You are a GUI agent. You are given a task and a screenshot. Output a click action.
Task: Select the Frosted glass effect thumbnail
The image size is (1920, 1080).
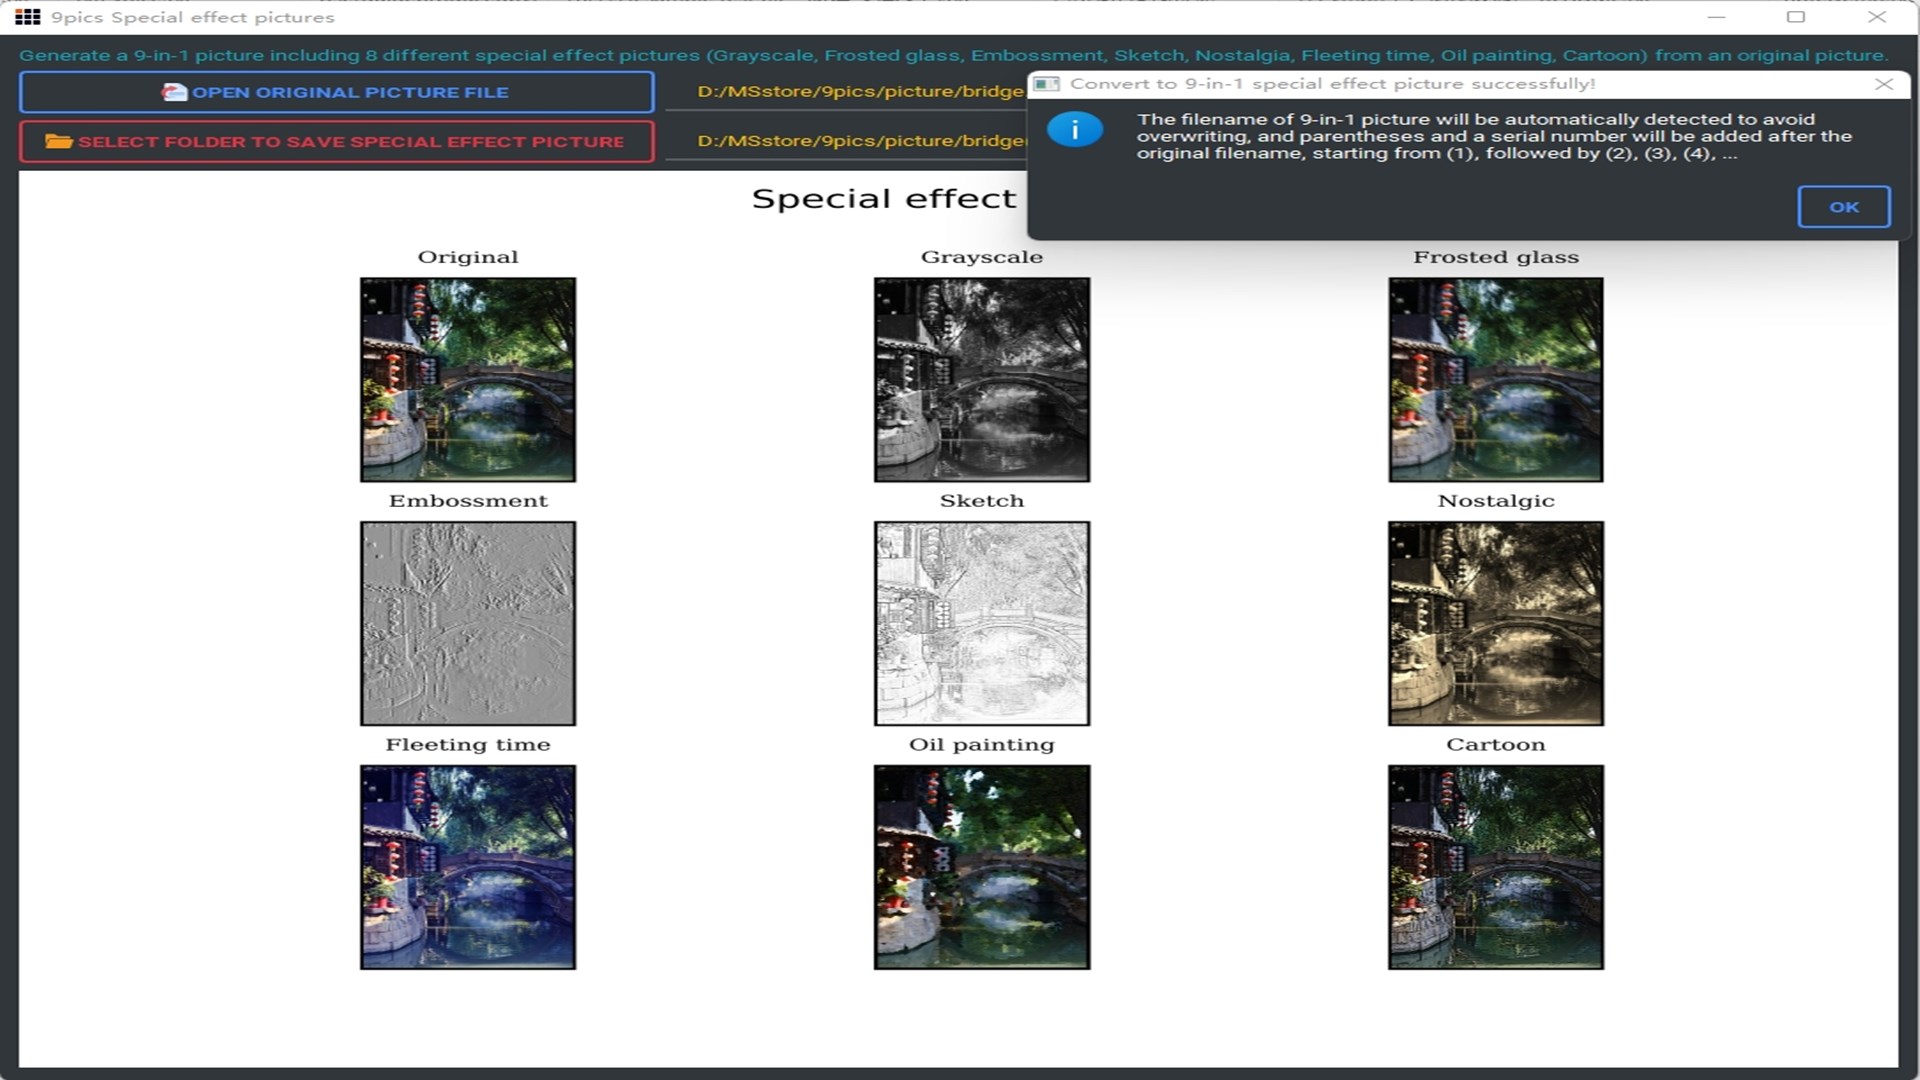[1495, 380]
